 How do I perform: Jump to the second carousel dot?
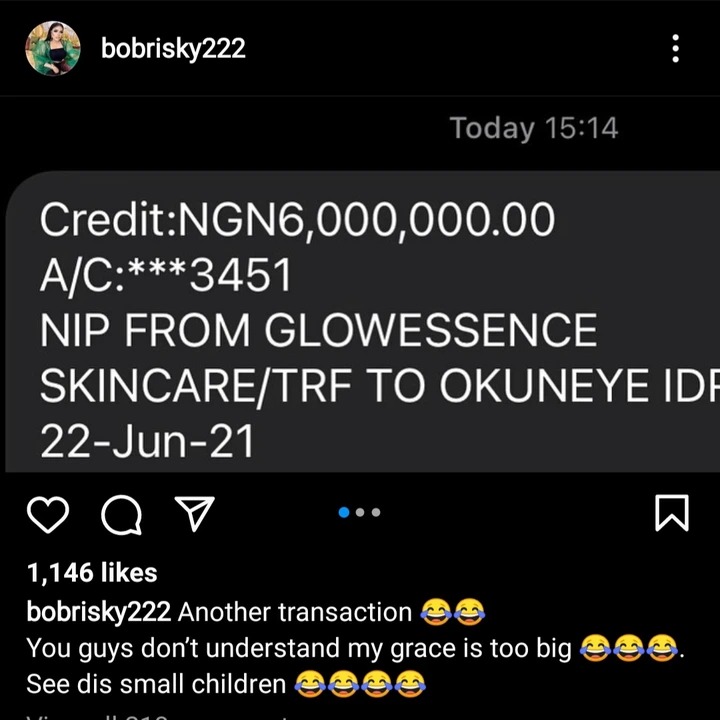click(360, 512)
